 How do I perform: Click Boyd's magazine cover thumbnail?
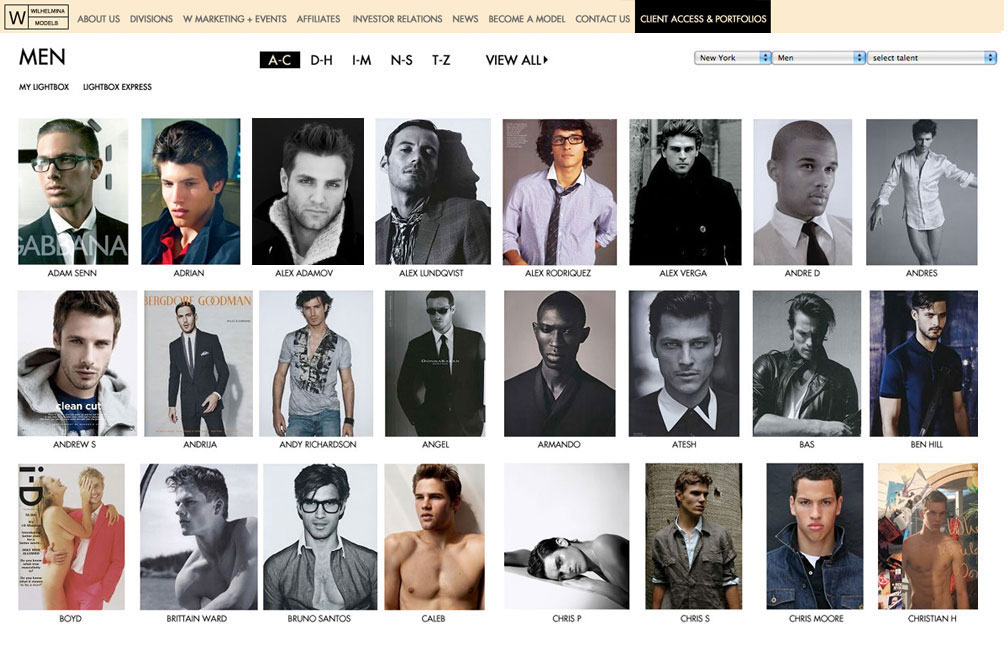pyautogui.click(x=71, y=536)
